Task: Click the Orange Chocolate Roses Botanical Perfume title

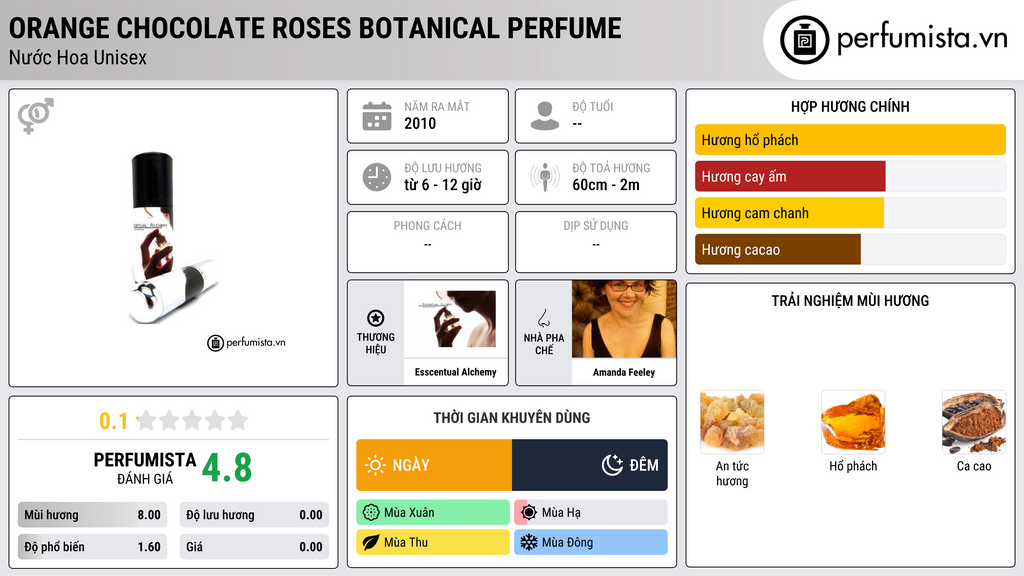Action: pos(315,28)
